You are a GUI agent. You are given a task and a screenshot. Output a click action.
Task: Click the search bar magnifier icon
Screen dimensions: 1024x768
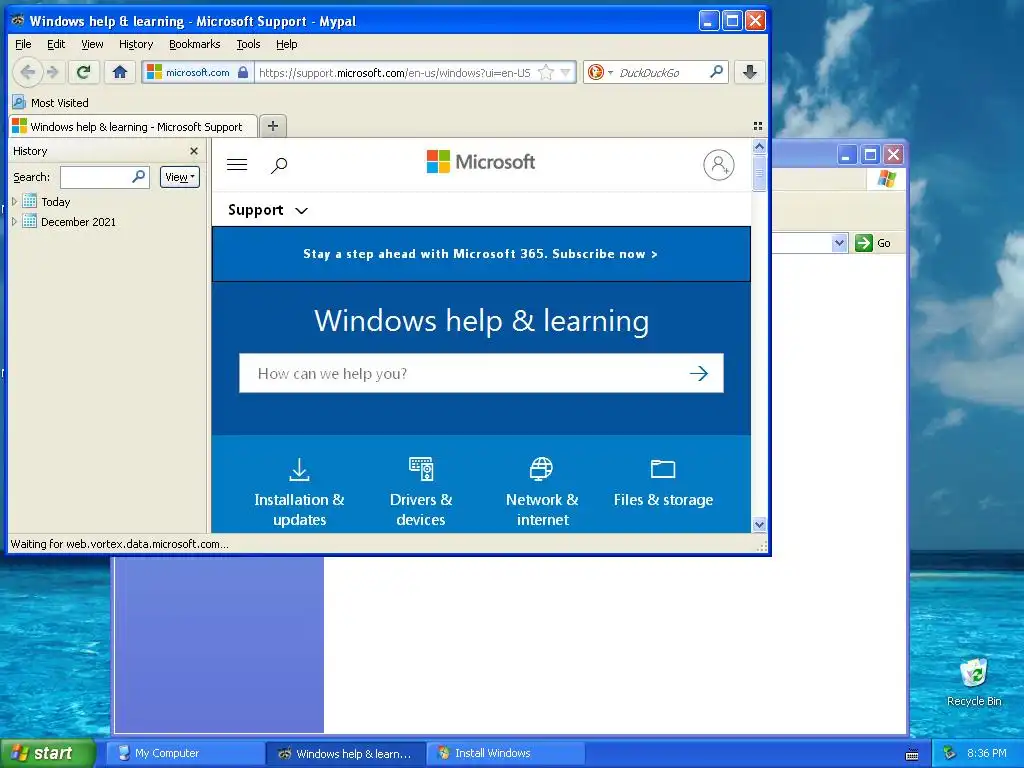[x=716, y=72]
